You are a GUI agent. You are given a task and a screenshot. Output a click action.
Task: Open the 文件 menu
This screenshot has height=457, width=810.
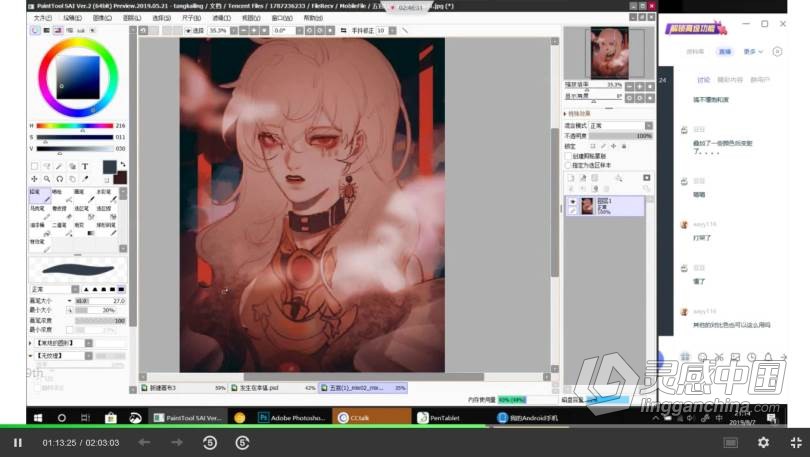click(42, 18)
